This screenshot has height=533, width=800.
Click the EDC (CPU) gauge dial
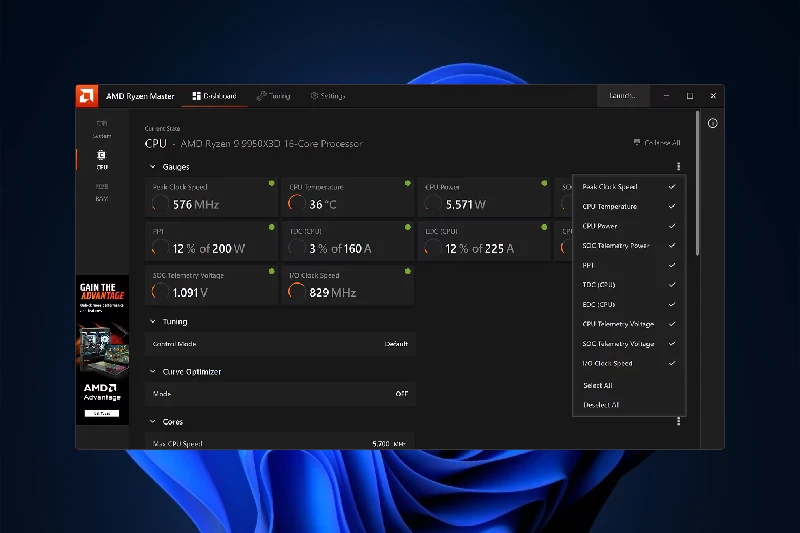pyautogui.click(x=433, y=248)
